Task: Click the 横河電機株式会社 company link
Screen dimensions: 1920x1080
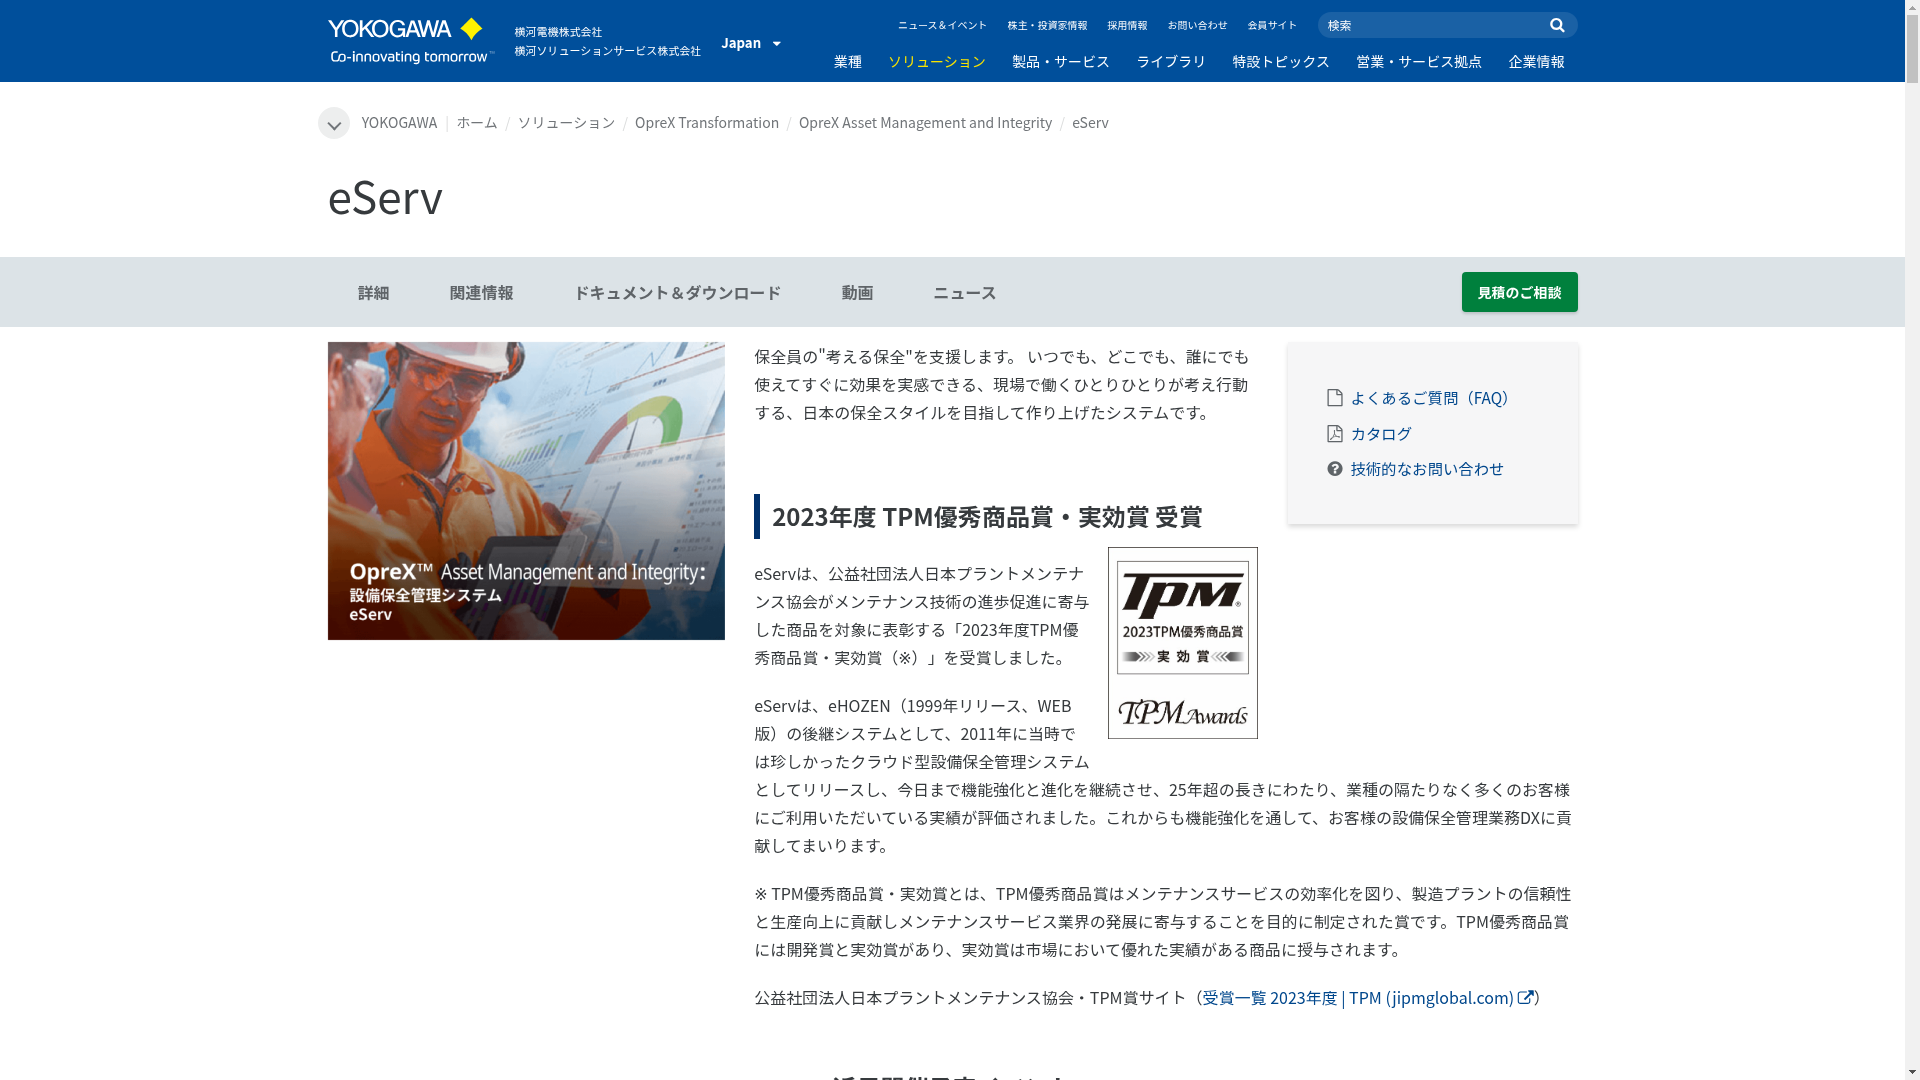Action: coord(558,32)
